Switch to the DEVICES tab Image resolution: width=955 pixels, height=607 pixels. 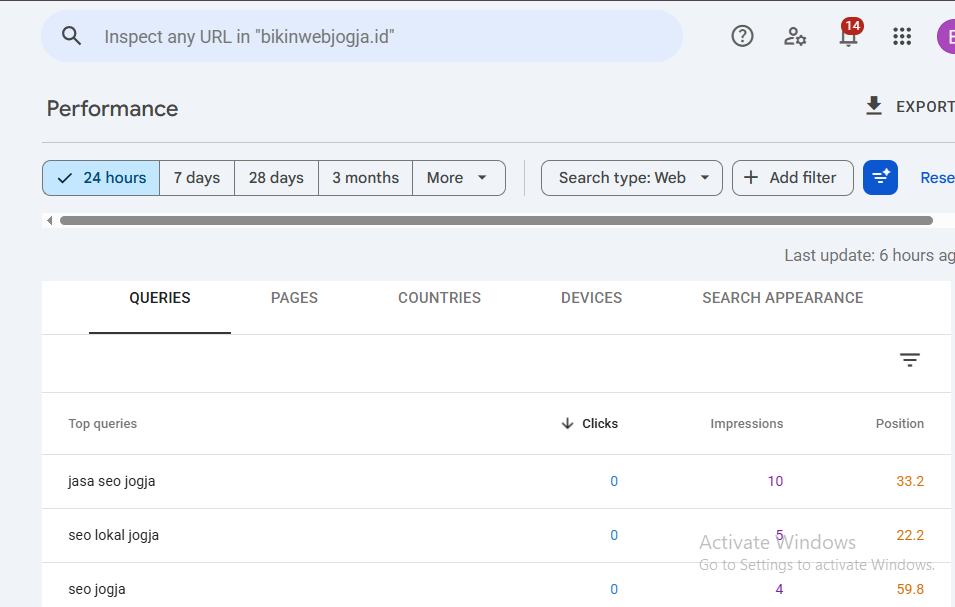click(x=591, y=298)
